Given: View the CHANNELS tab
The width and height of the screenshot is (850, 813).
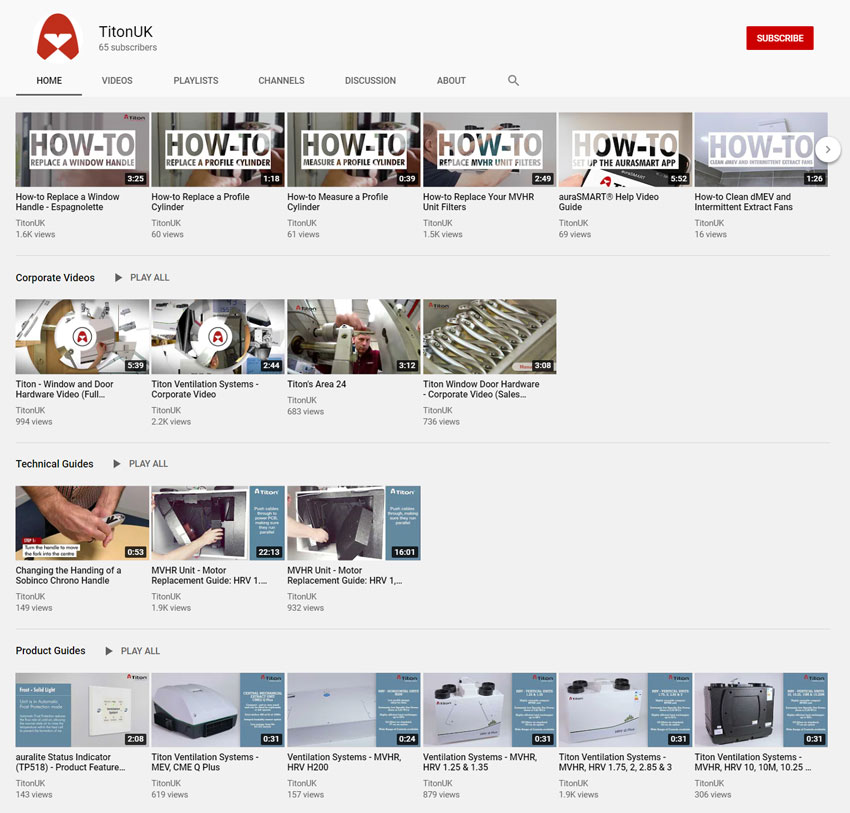Looking at the screenshot, I should tap(281, 80).
